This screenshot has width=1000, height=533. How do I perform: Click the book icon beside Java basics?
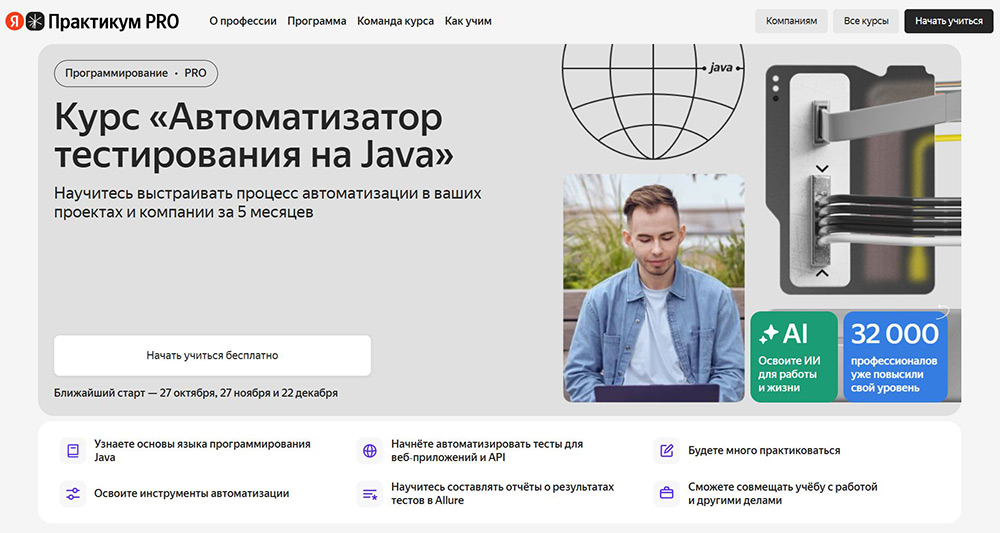tap(73, 451)
